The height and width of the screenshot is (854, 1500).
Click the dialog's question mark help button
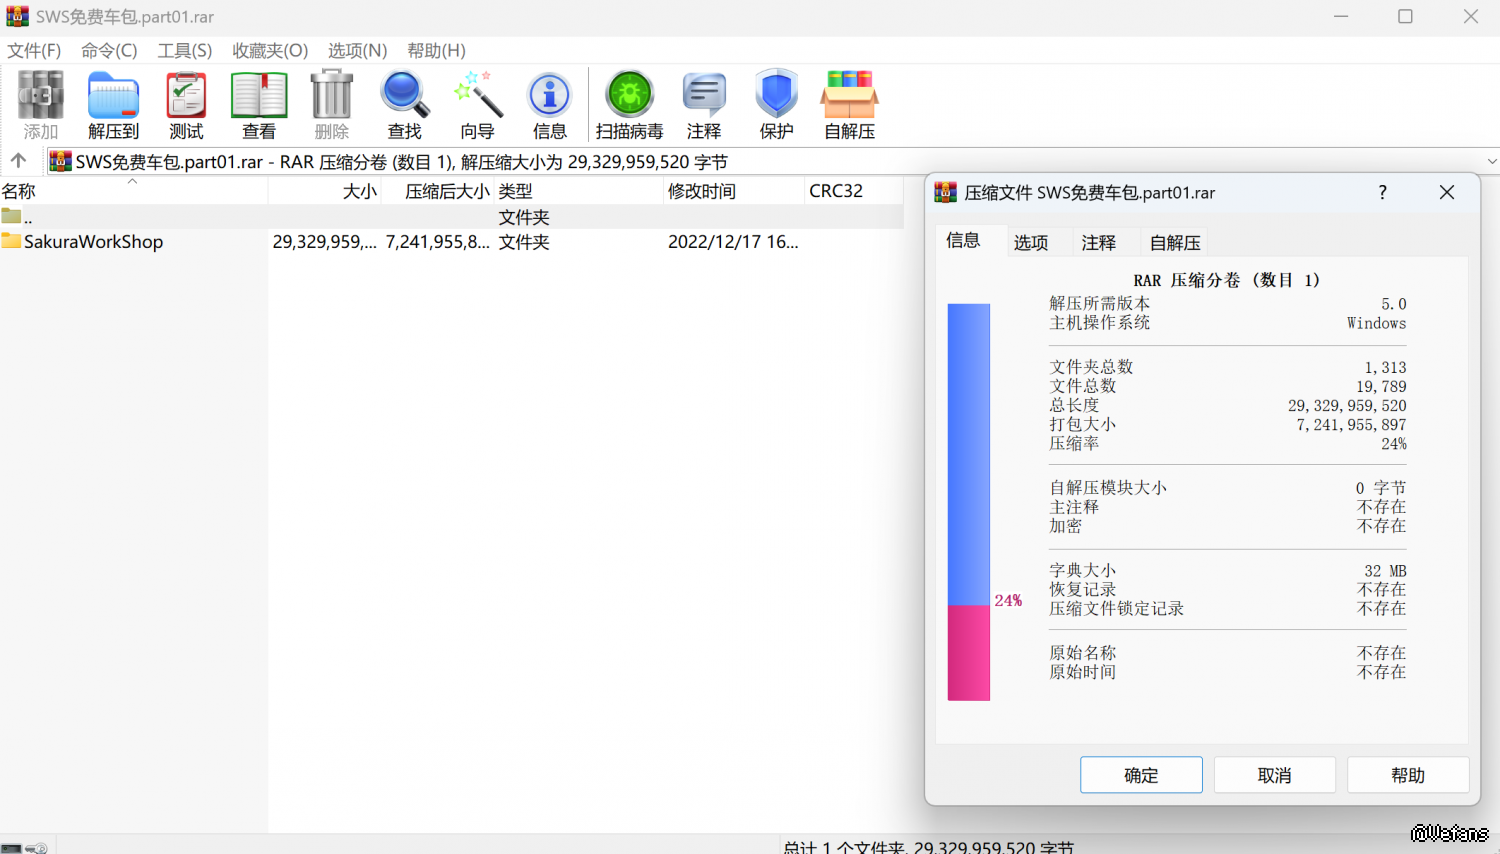(1382, 192)
